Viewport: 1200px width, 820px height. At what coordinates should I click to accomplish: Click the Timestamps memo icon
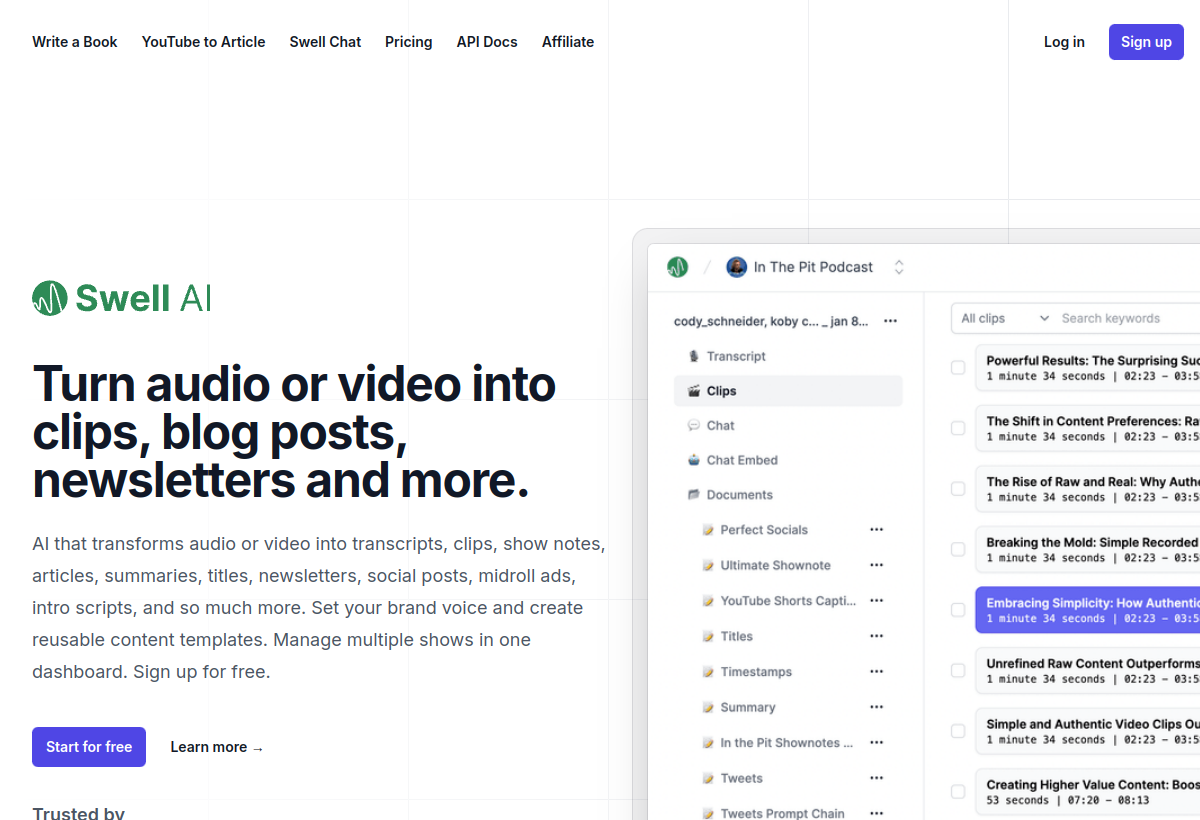[708, 672]
